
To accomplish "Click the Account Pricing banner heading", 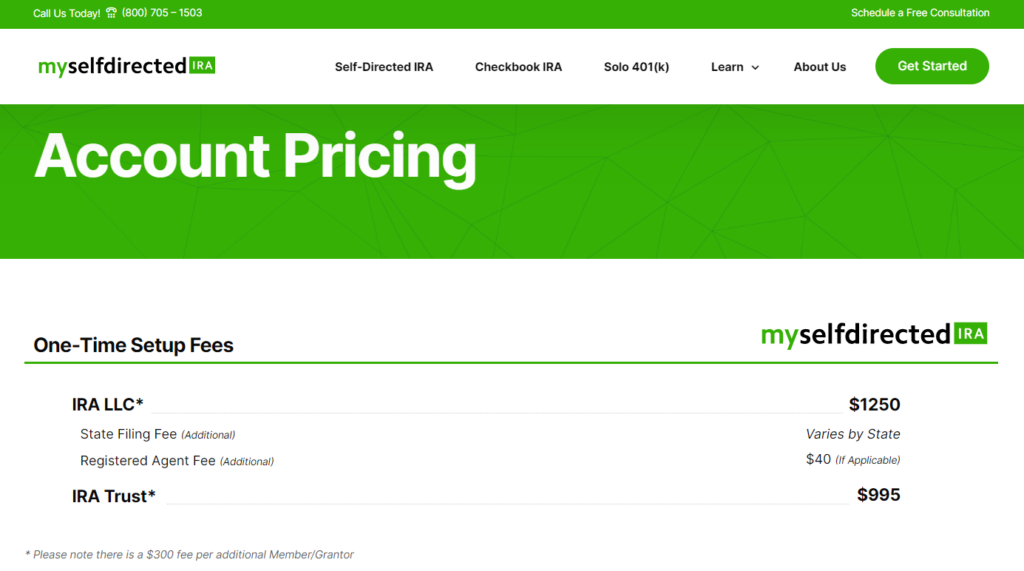I will point(255,156).
